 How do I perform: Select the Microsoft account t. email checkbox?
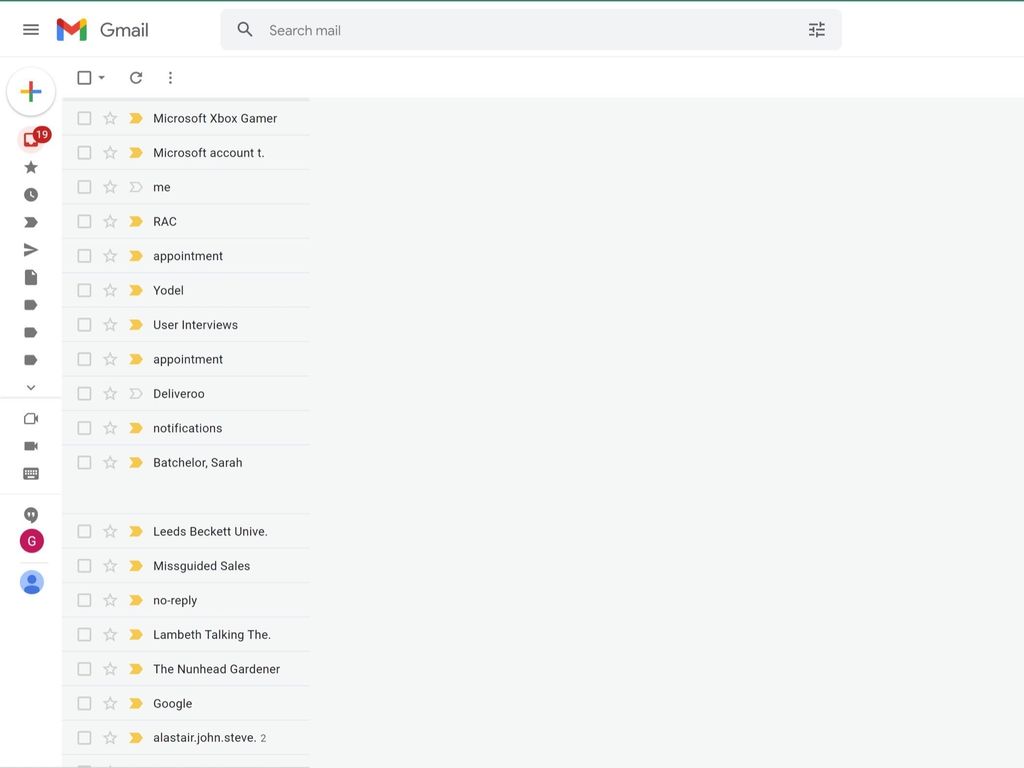click(x=84, y=153)
